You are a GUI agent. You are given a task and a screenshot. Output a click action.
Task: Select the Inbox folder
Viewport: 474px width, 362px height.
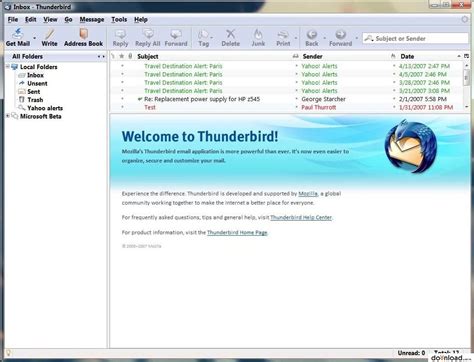pos(35,75)
